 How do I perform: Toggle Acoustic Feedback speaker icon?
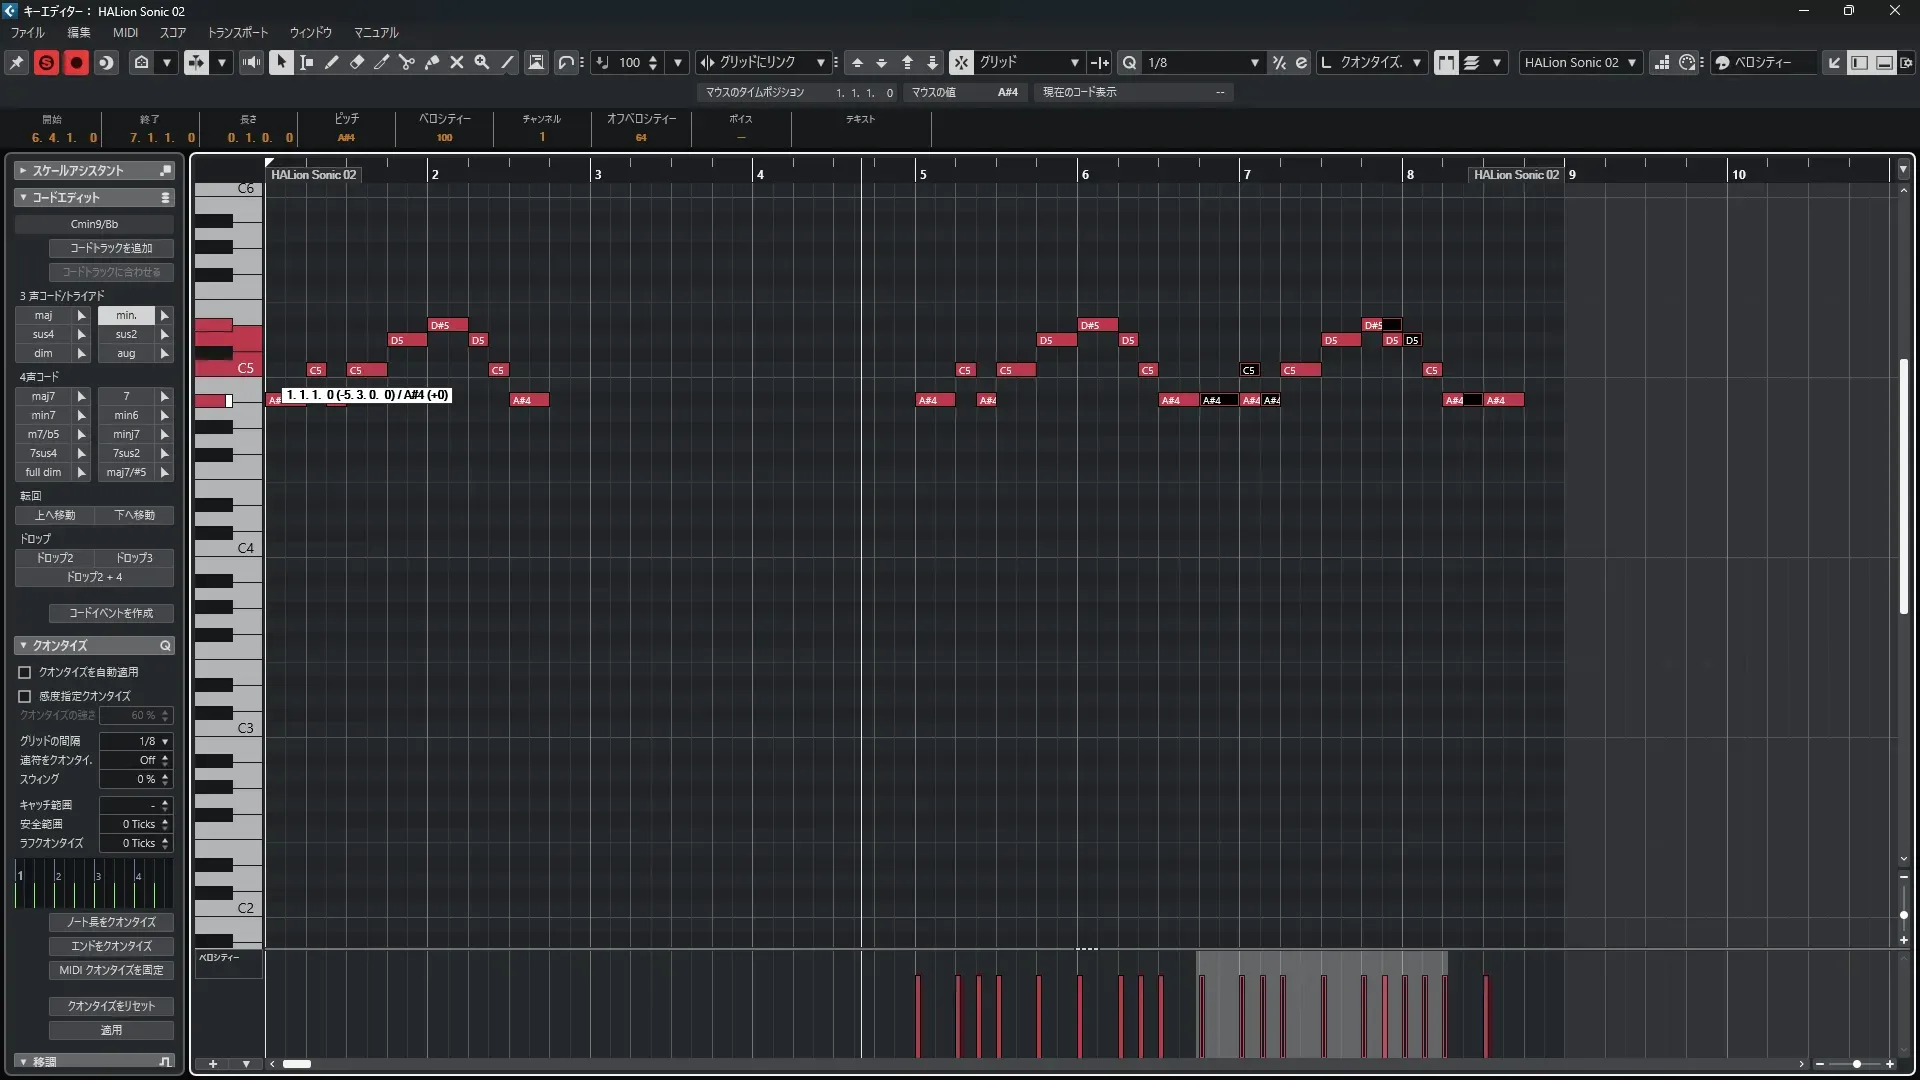(x=251, y=62)
